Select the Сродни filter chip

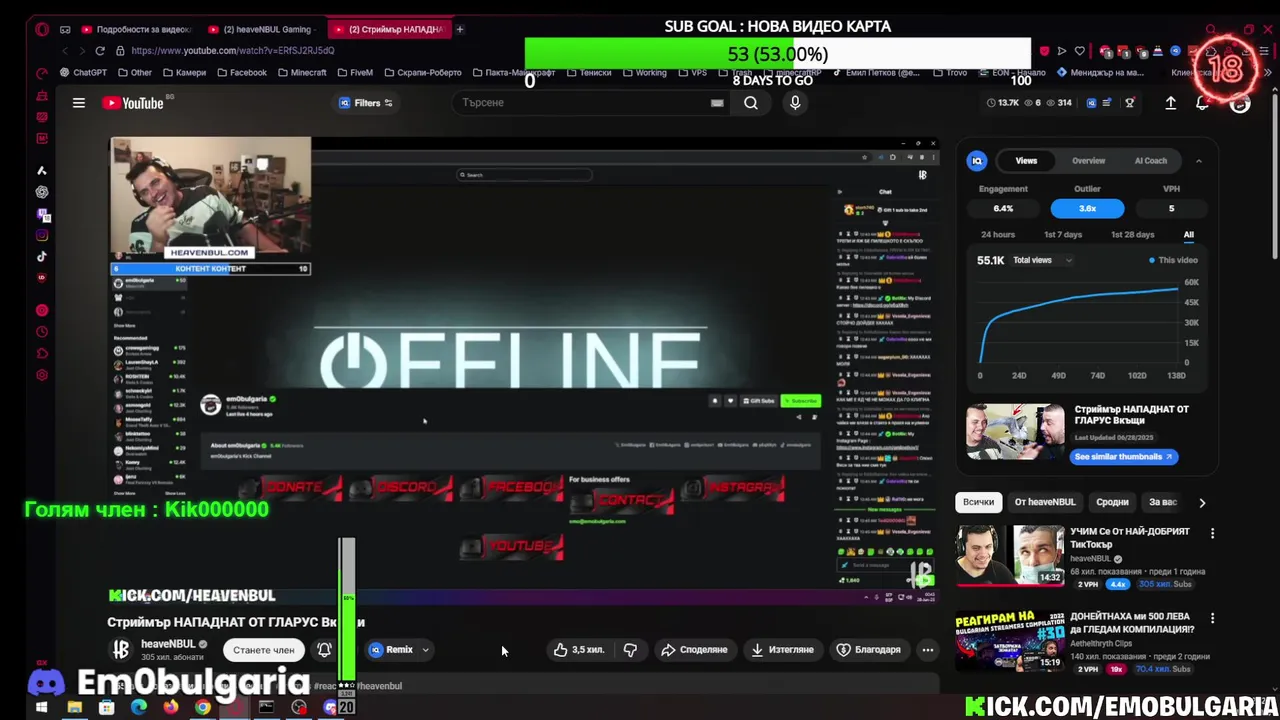pyautogui.click(x=1112, y=502)
